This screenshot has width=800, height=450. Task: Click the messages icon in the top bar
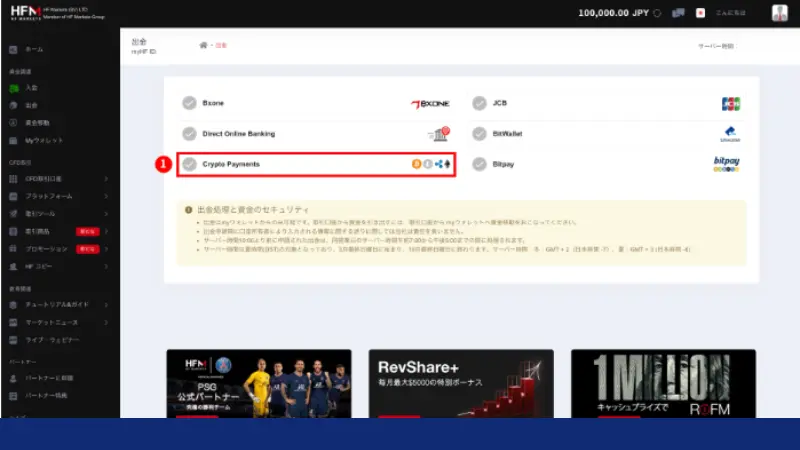click(x=679, y=14)
